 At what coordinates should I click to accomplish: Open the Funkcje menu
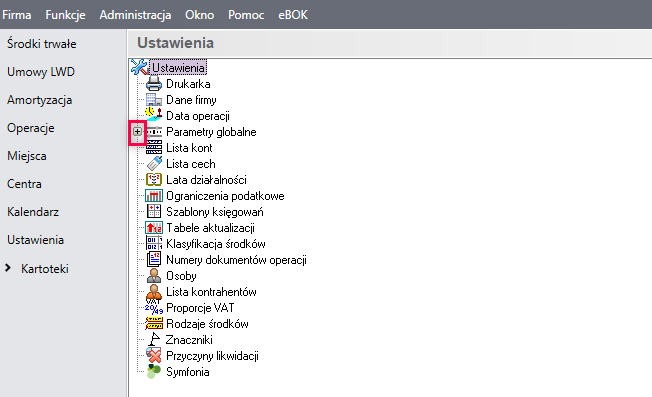pyautogui.click(x=65, y=15)
